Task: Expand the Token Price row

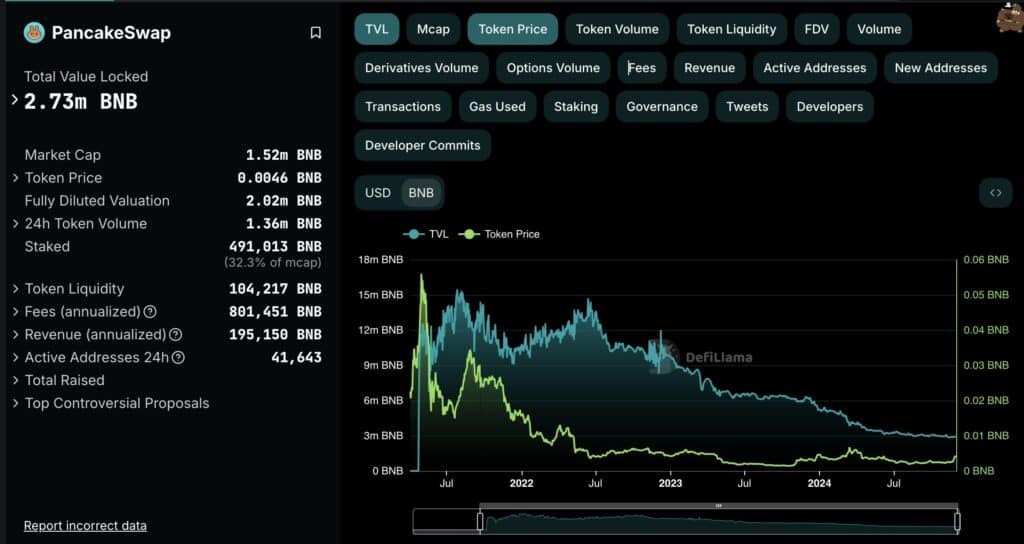Action: (16, 178)
